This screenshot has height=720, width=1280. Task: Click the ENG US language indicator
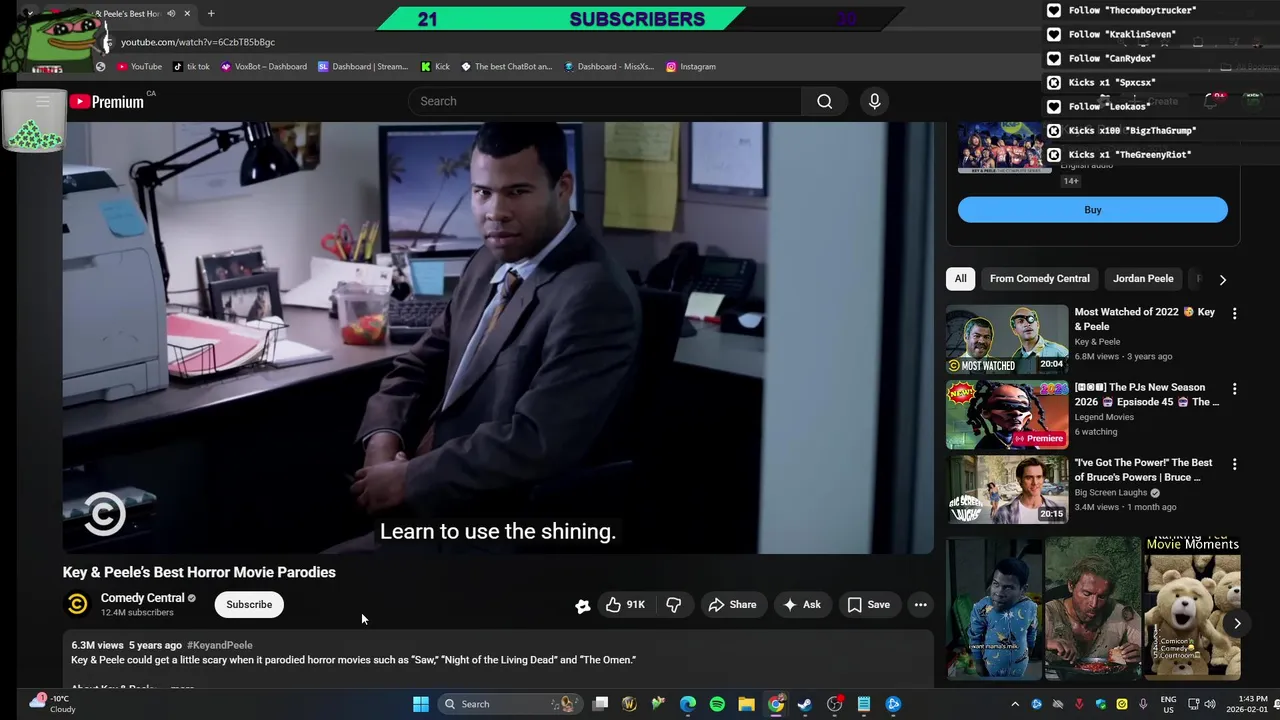1168,704
